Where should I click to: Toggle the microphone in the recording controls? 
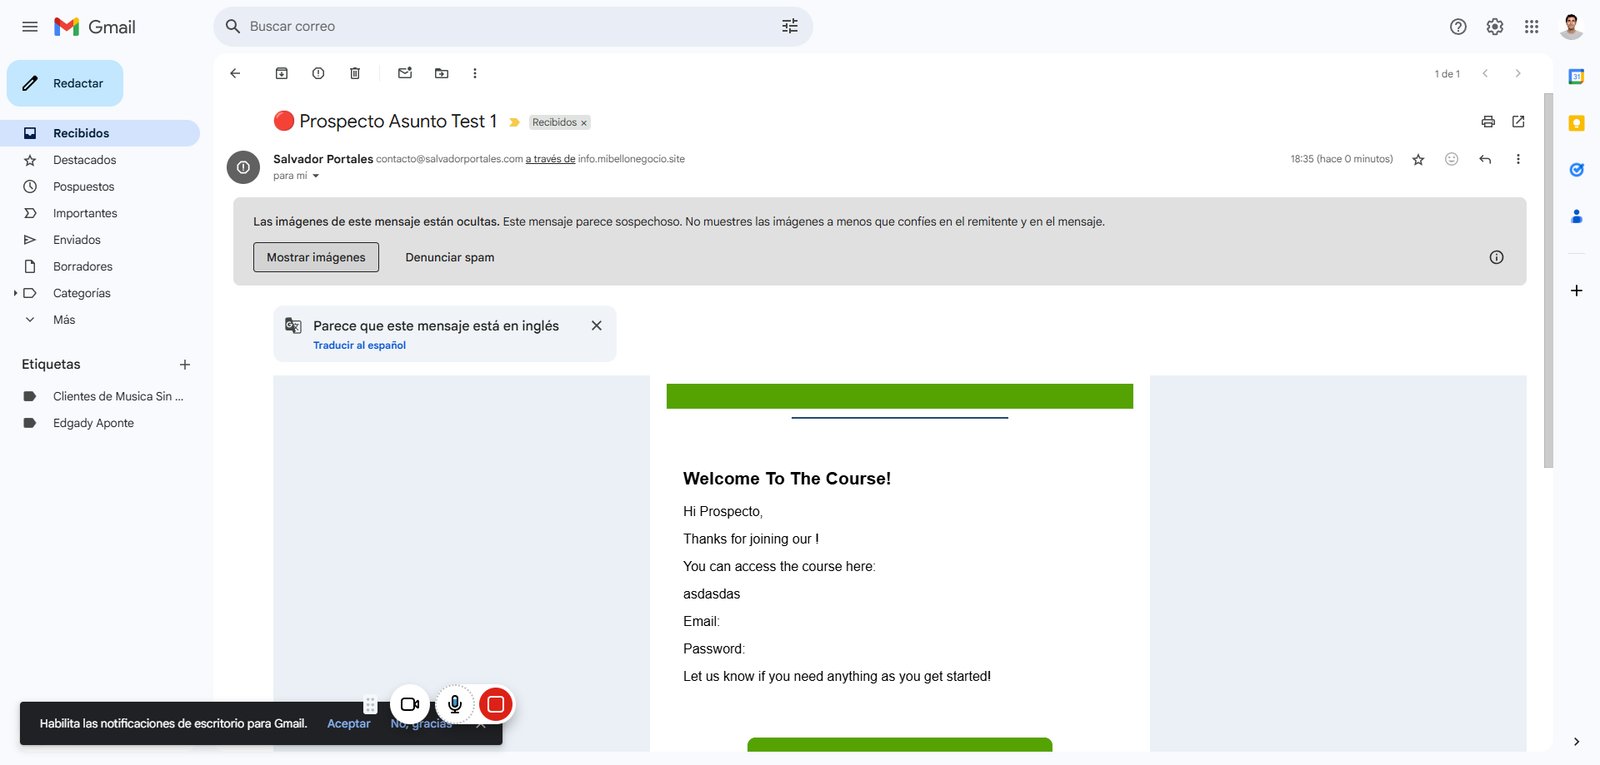tap(455, 704)
